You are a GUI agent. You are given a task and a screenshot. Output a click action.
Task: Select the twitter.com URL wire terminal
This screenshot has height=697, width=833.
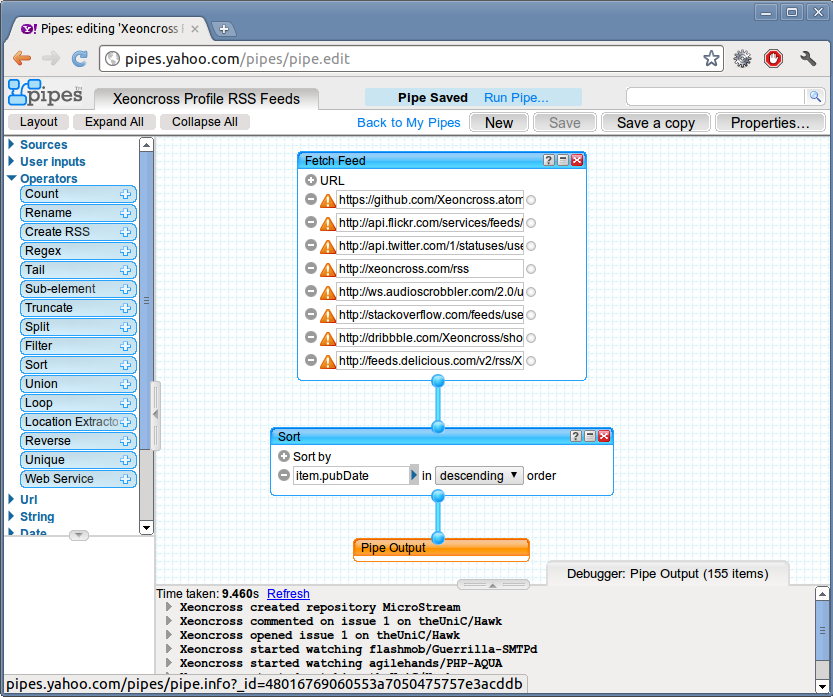pos(531,246)
